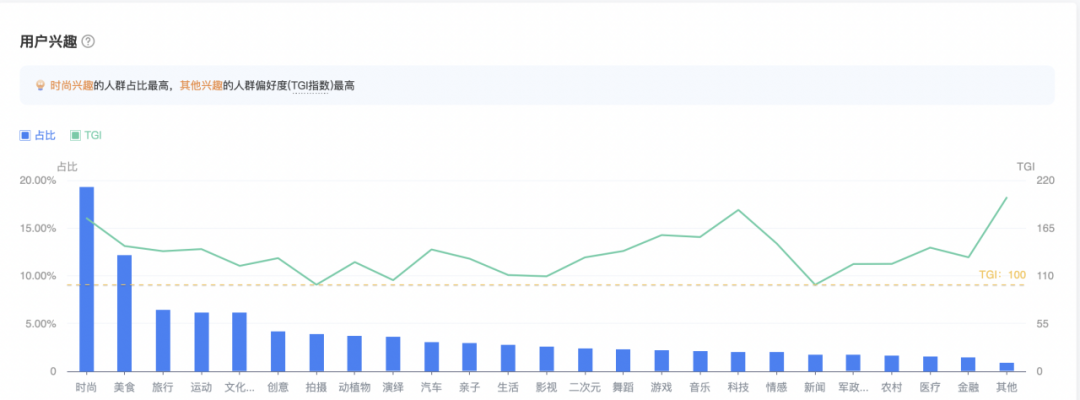Click the blue 占比 legend square

[25, 135]
